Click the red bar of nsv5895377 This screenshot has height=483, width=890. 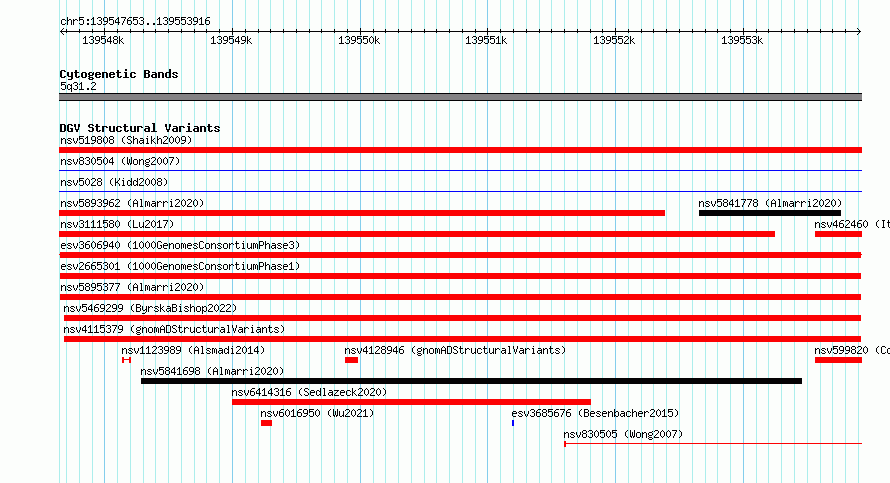click(x=460, y=297)
